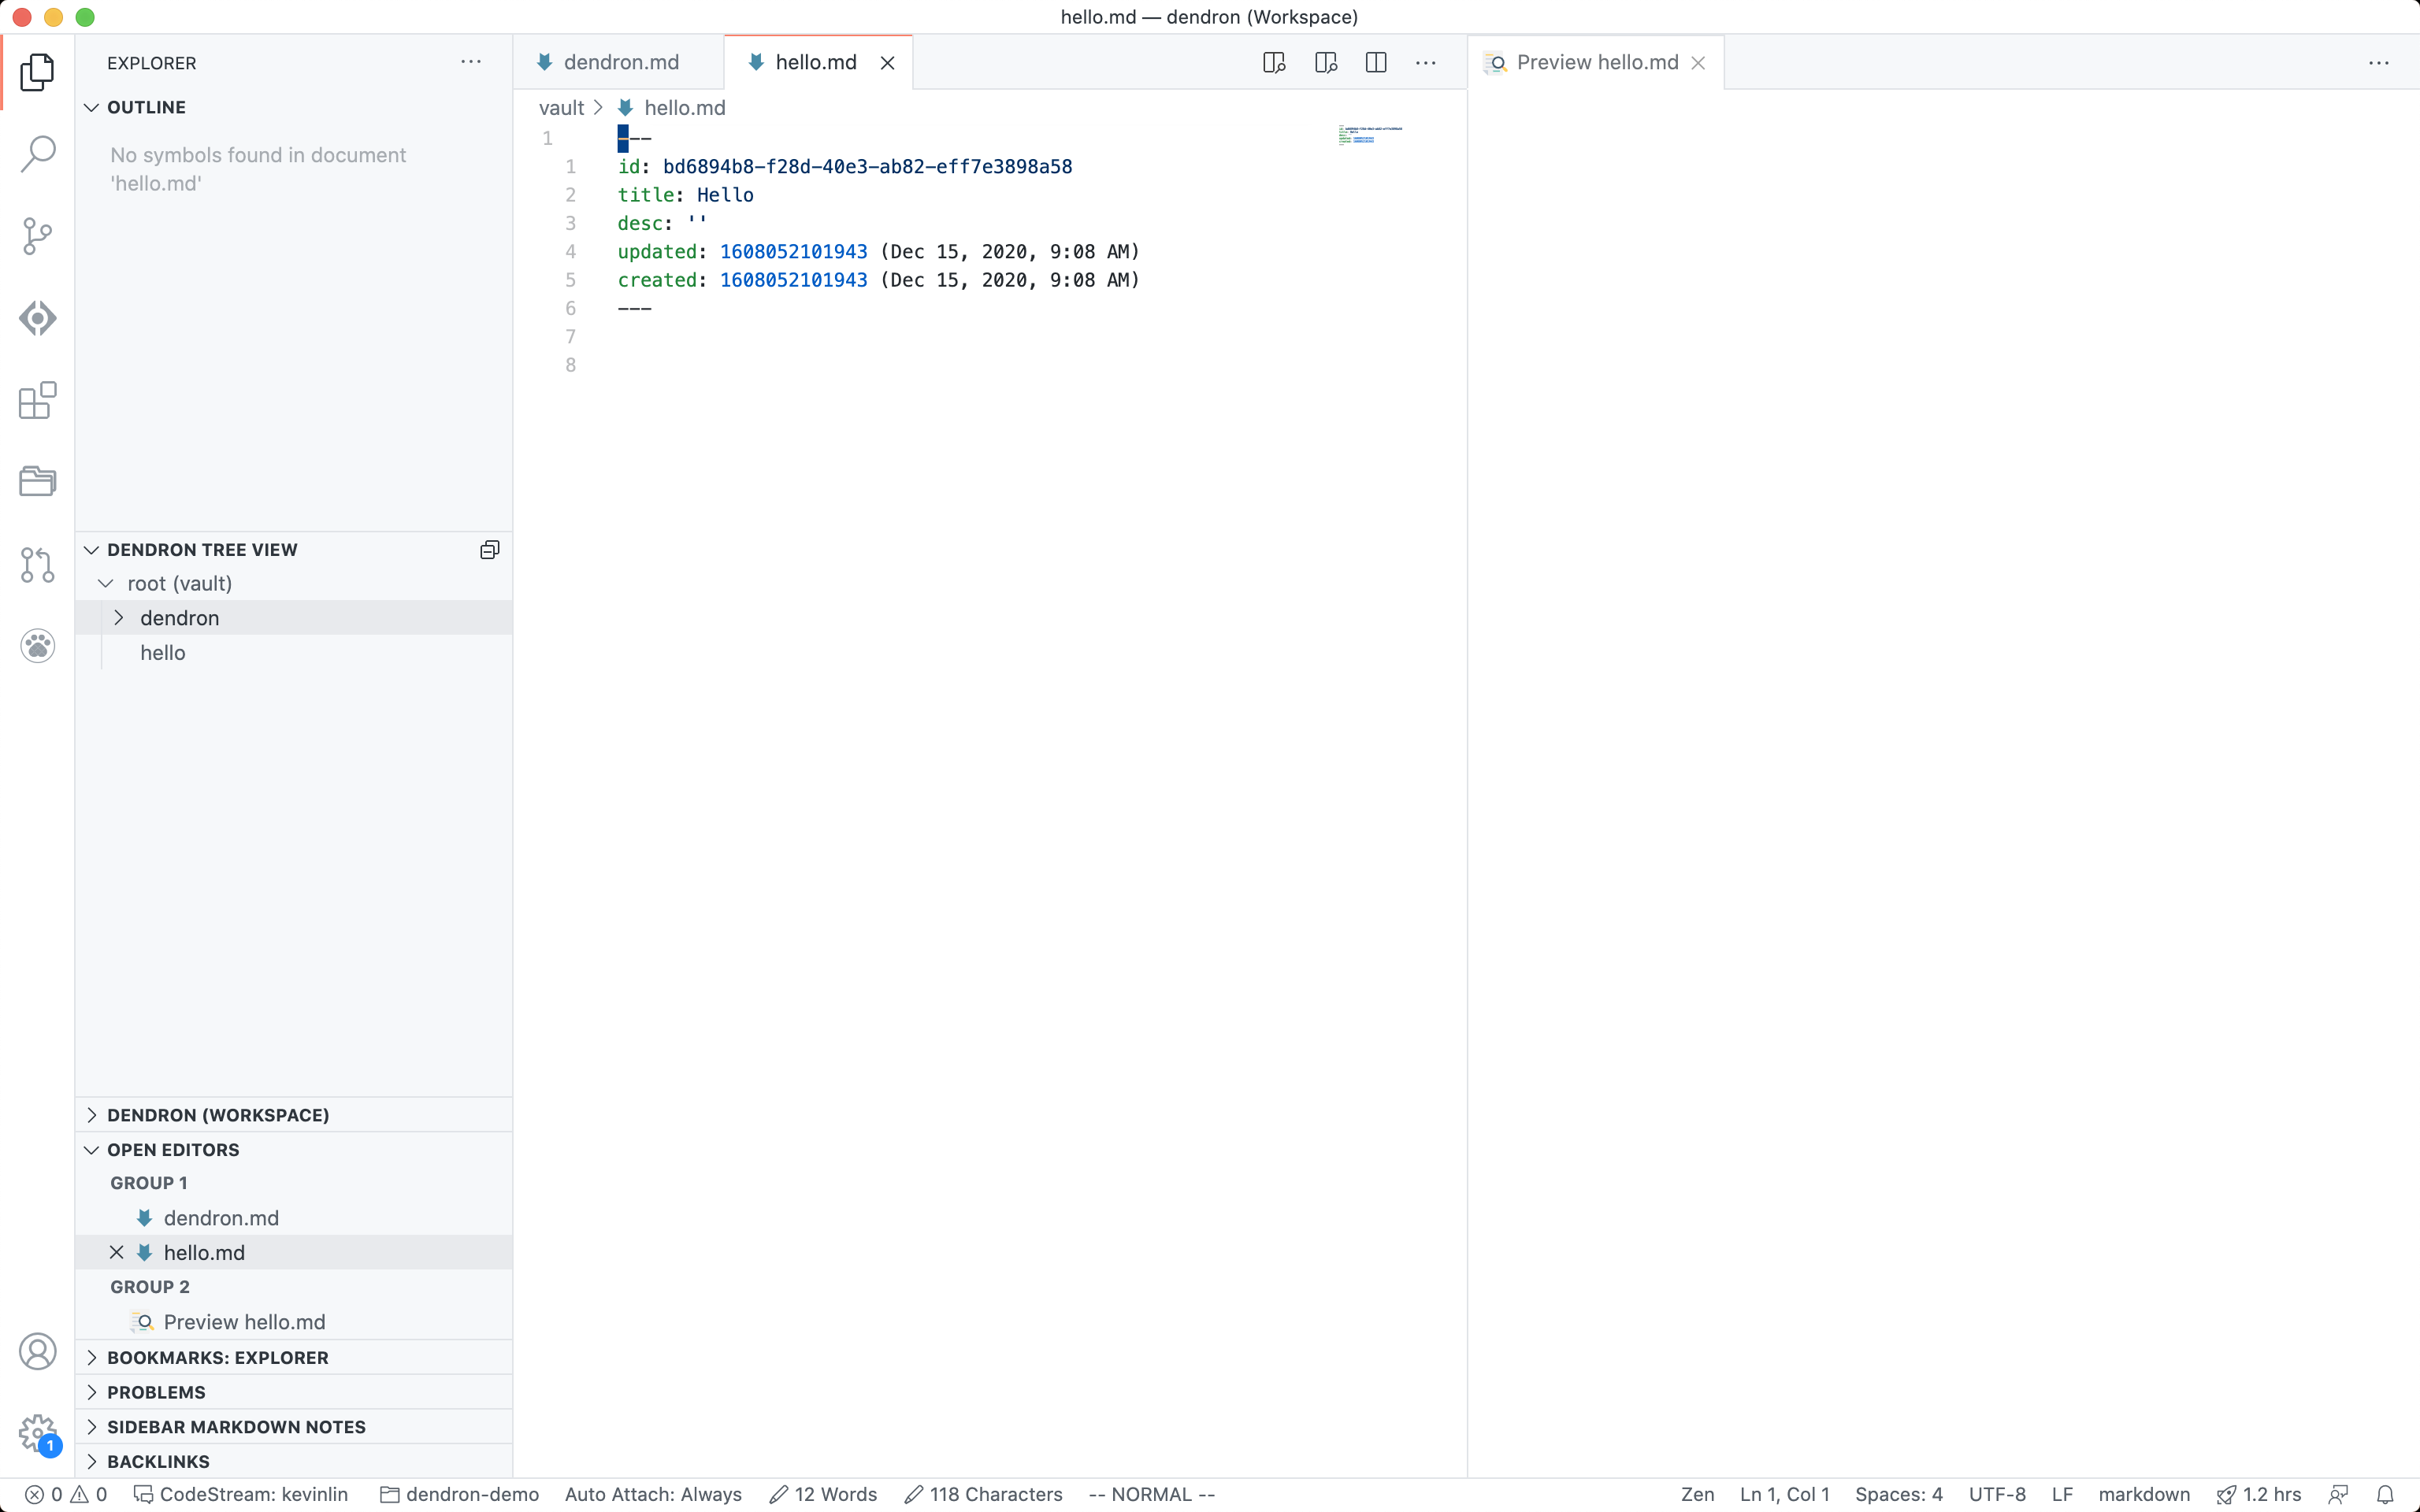Toggle Zen mode in status bar
Viewport: 2420px width, 1512px height.
coord(1697,1494)
